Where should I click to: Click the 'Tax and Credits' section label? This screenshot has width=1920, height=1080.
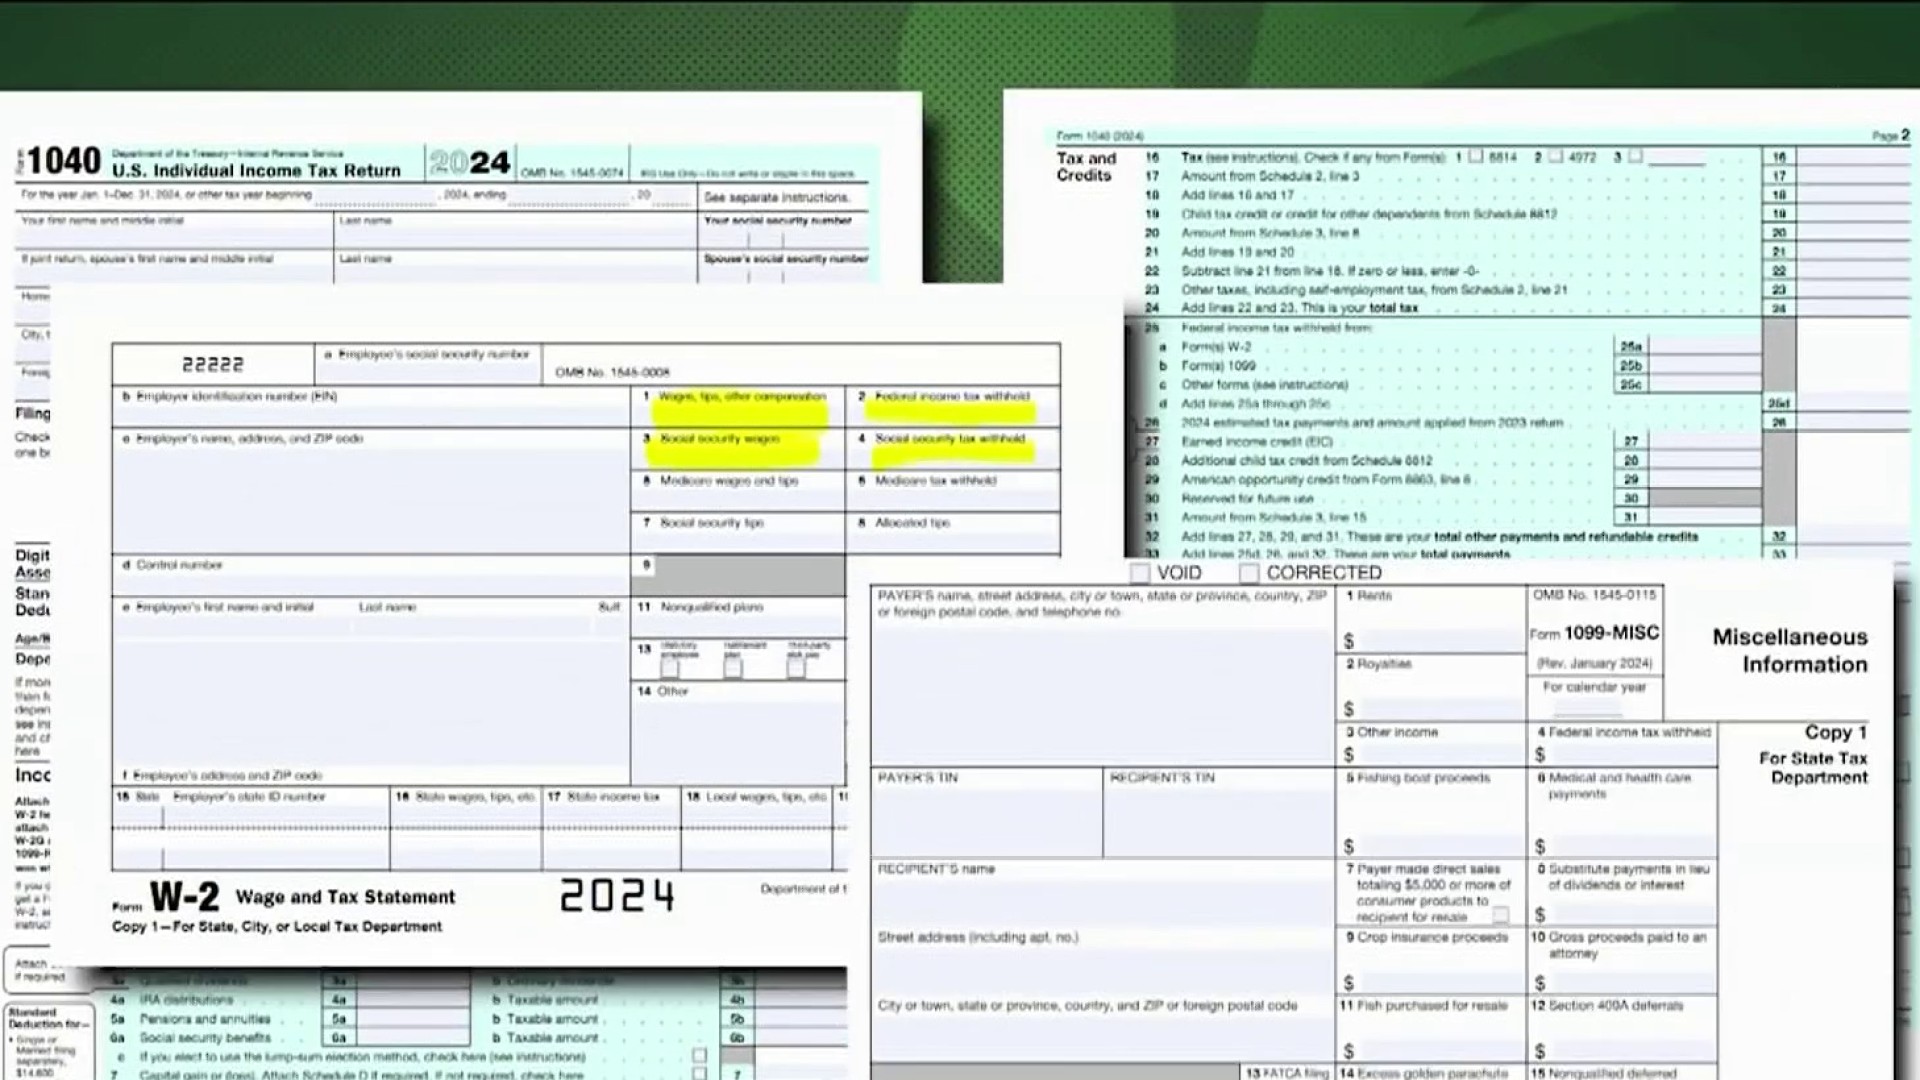point(1086,166)
